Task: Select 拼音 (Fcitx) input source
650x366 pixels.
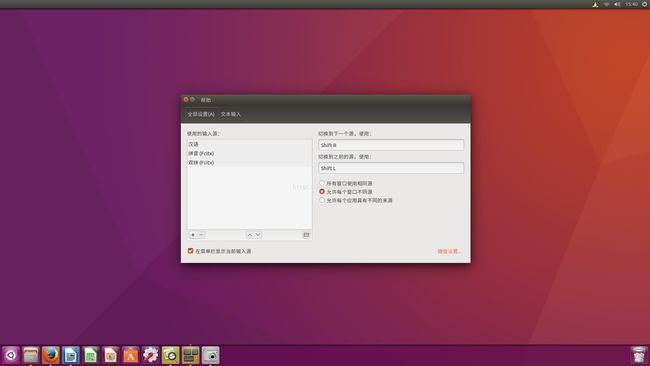Action: (x=249, y=153)
